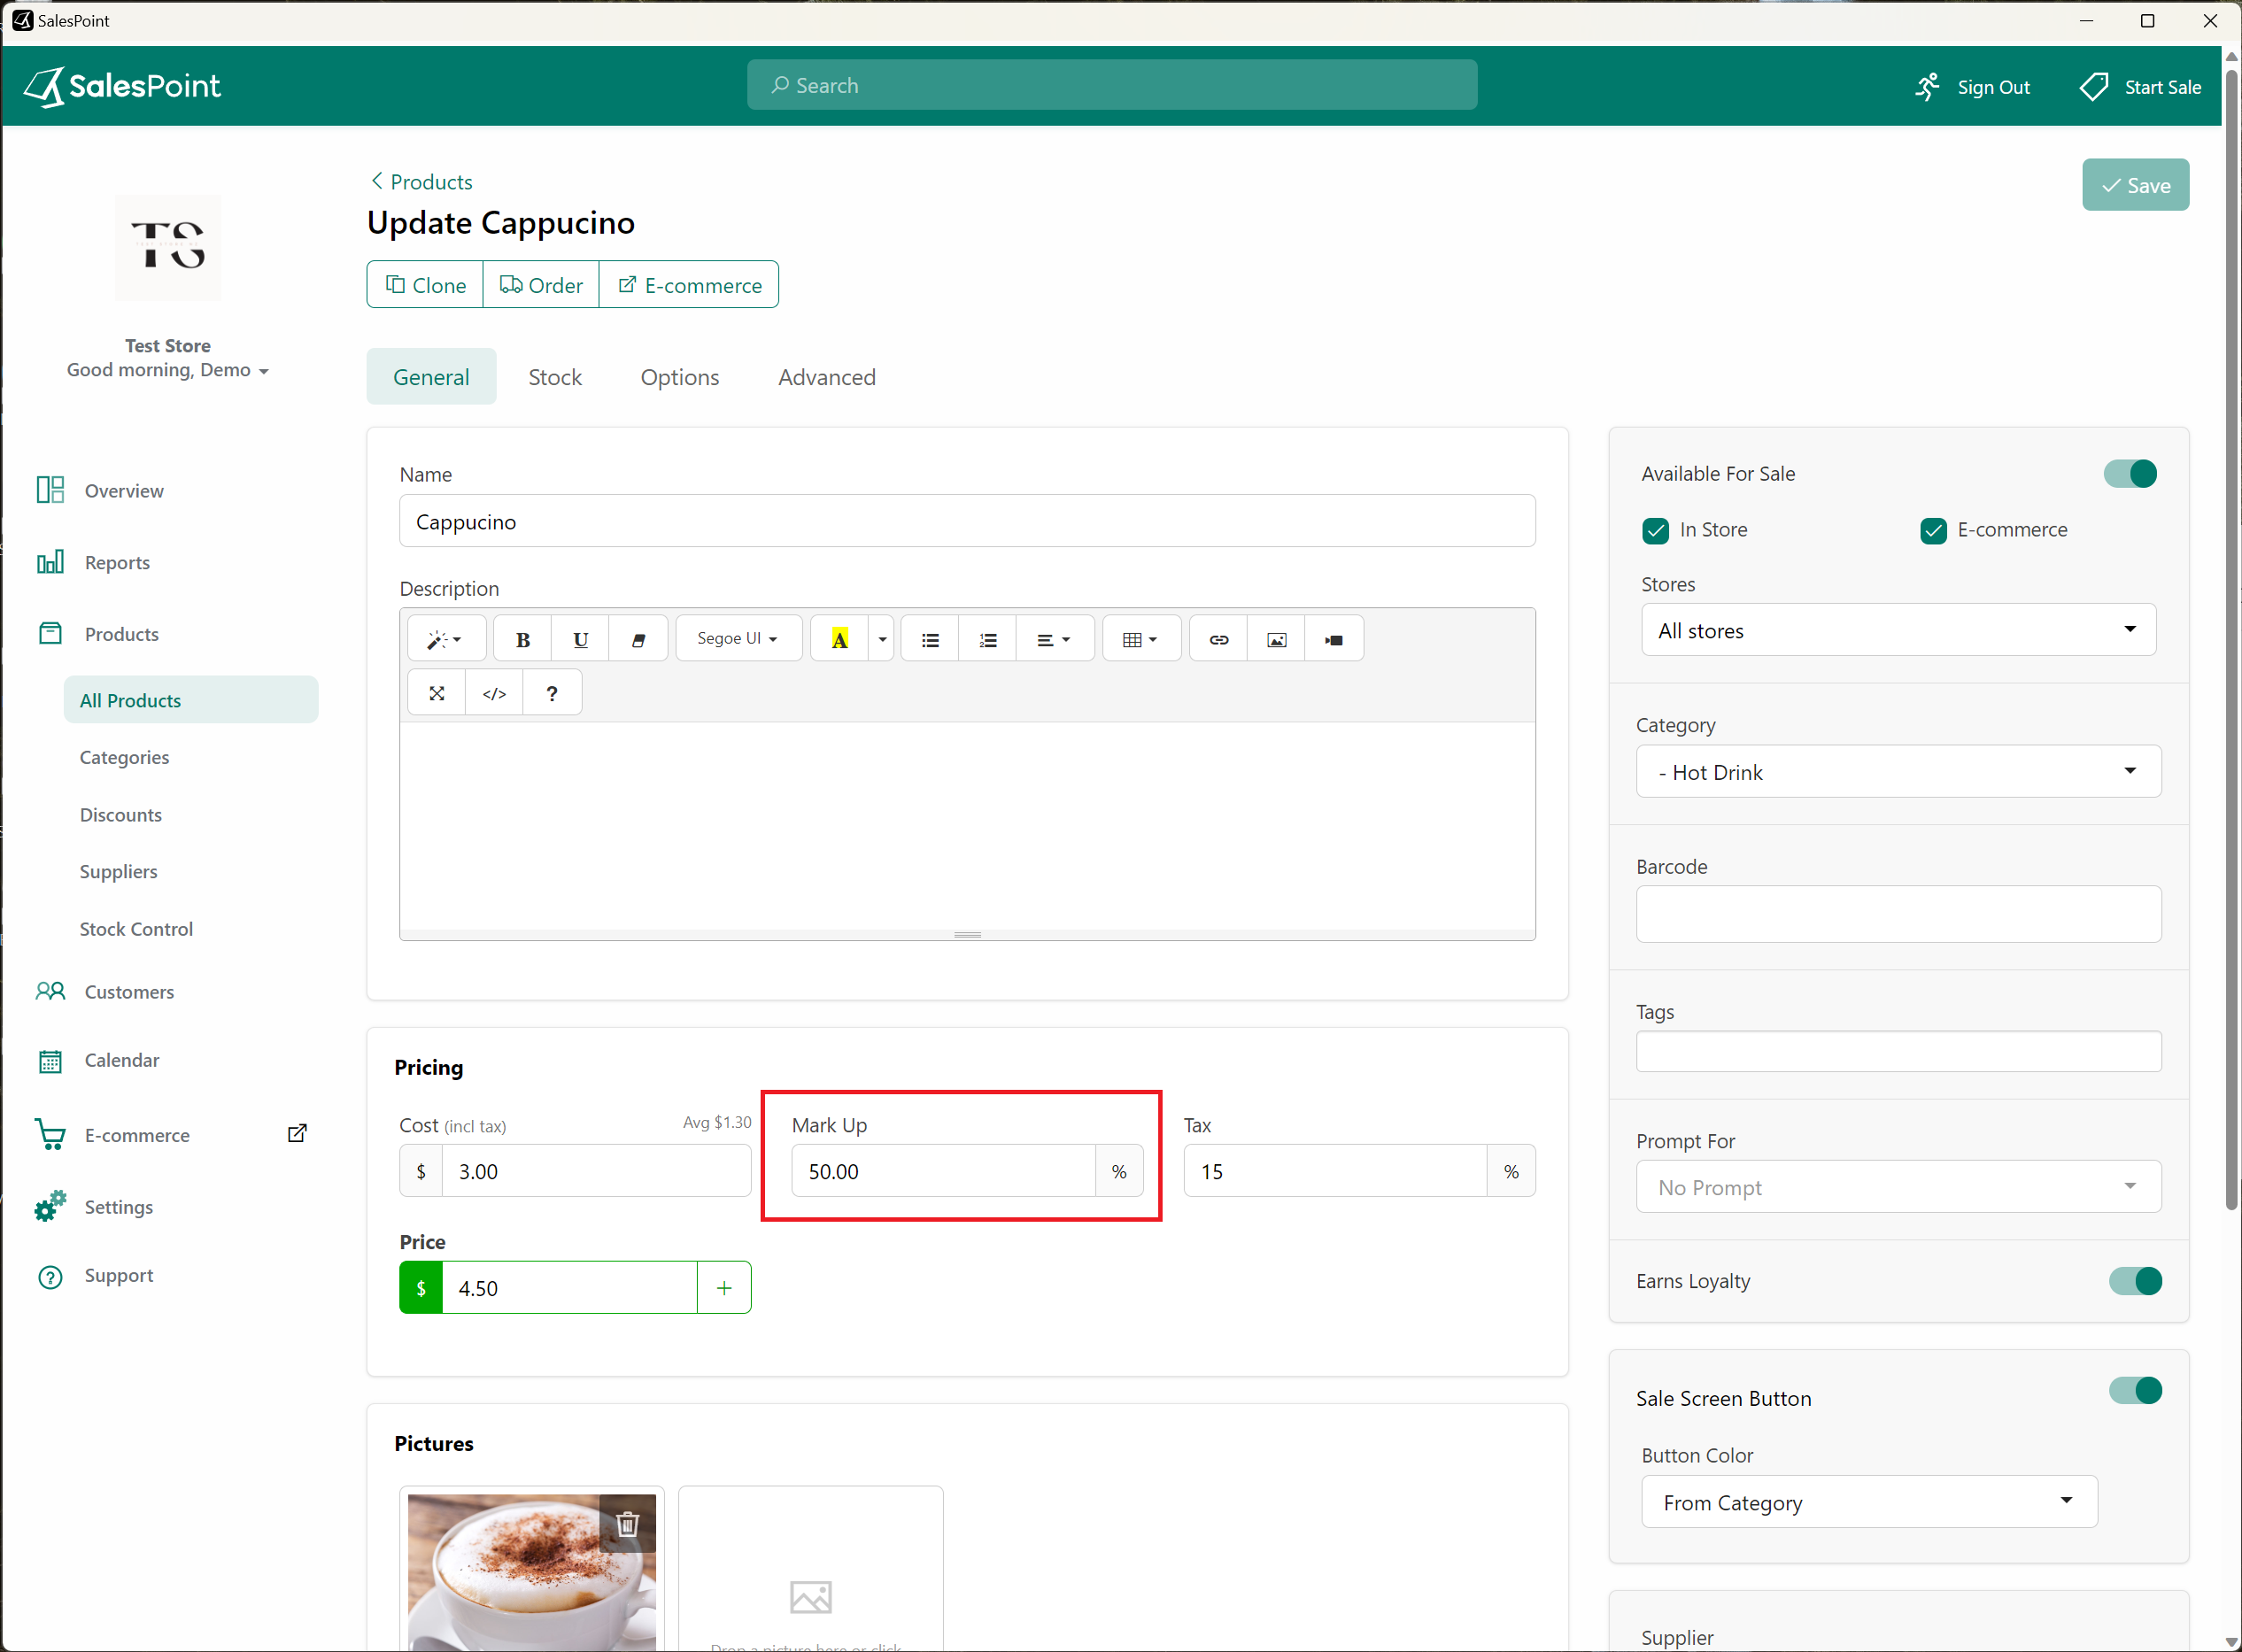The height and width of the screenshot is (1652, 2242).
Task: Apply bold formatting in the description editor
Action: pyautogui.click(x=522, y=638)
